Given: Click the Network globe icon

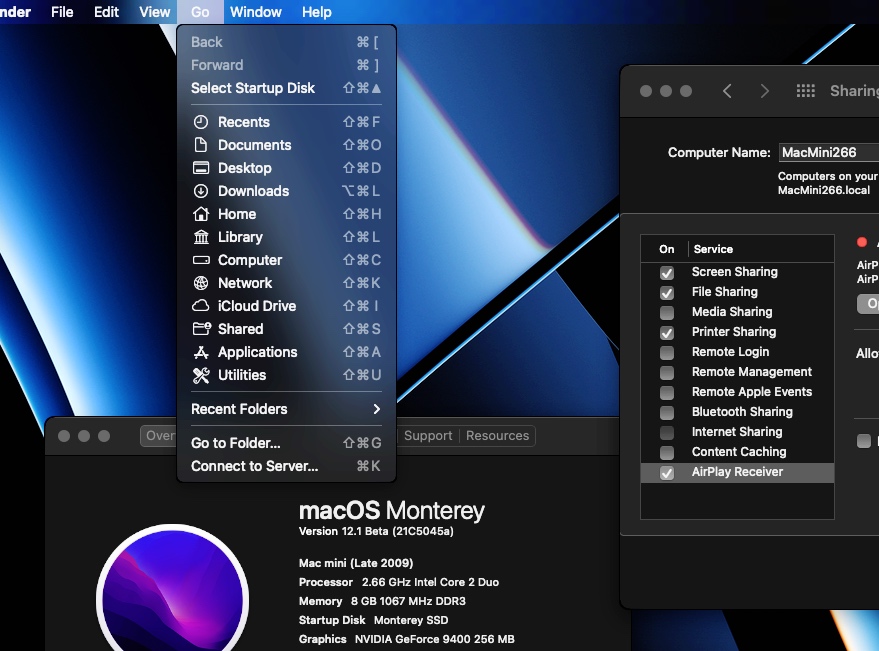Looking at the screenshot, I should click(201, 283).
